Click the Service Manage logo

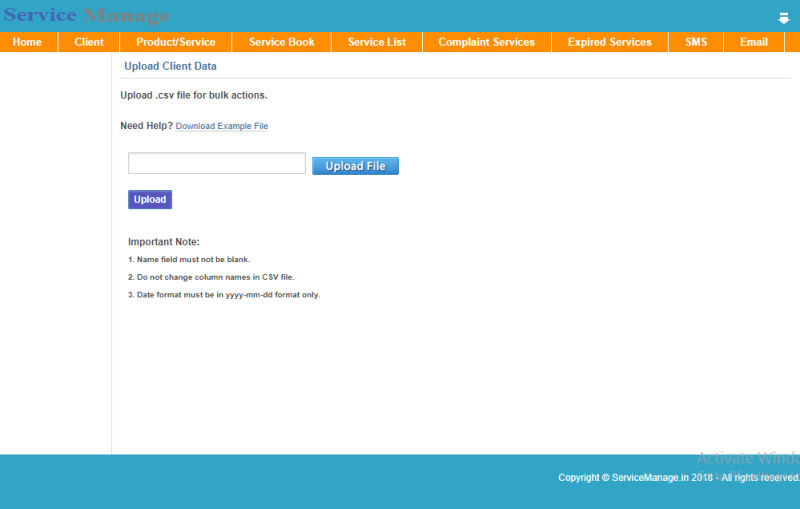86,16
